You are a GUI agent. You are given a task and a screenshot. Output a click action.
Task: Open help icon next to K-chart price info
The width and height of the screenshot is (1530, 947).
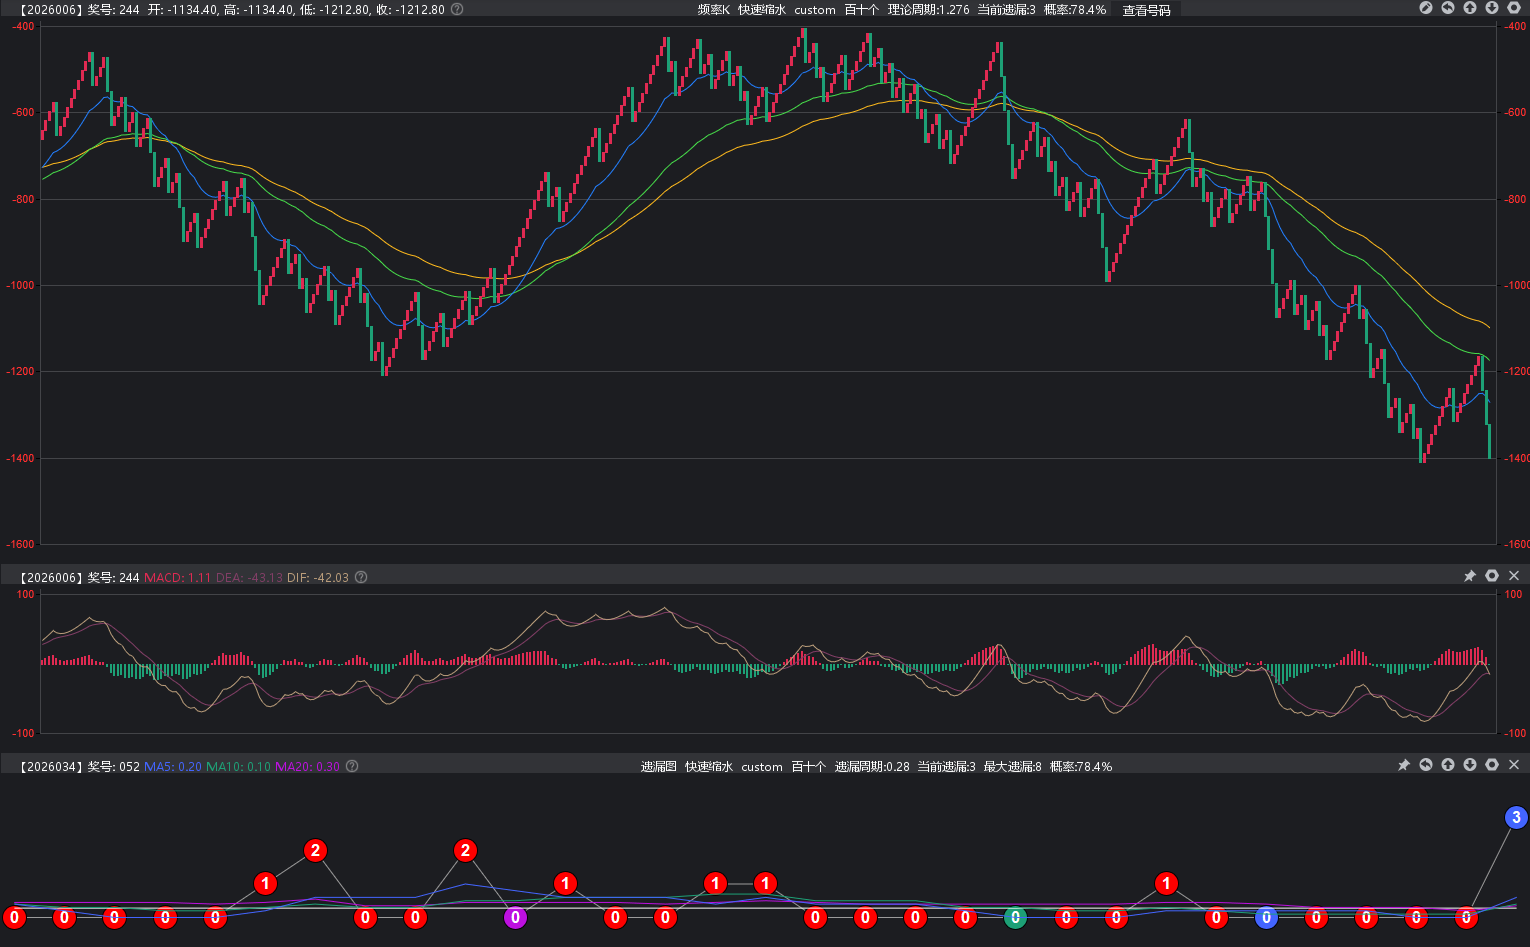457,9
